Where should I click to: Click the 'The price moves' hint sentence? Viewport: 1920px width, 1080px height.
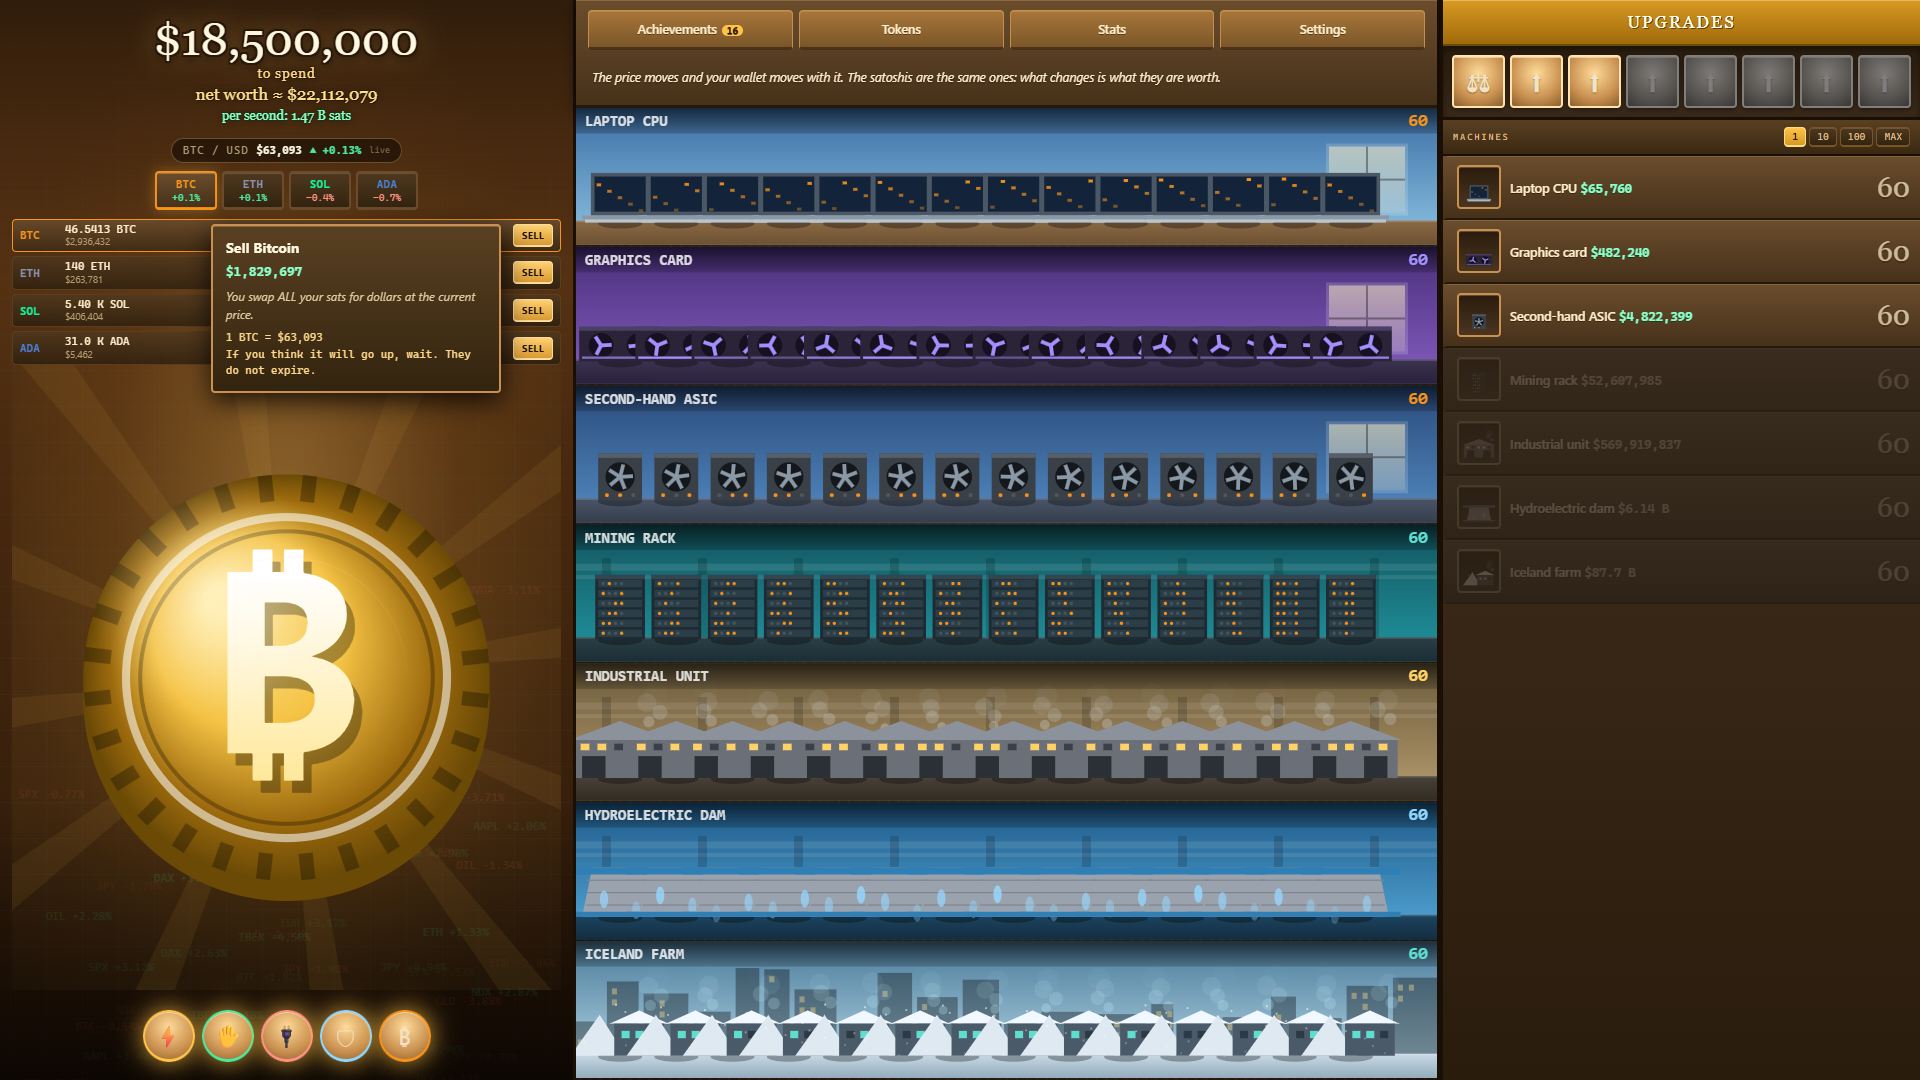(x=906, y=78)
